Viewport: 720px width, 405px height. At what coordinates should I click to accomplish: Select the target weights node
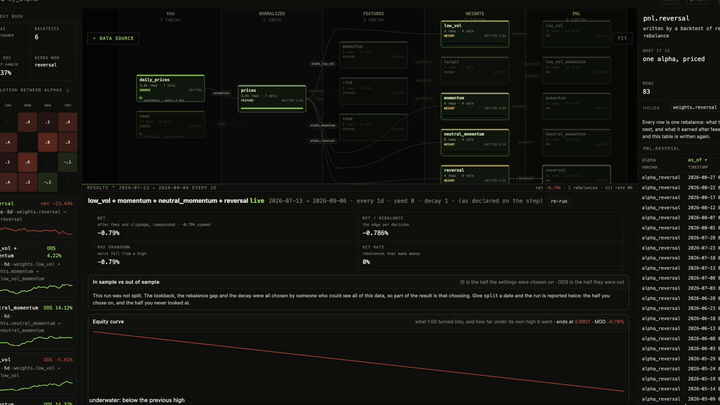click(475, 70)
